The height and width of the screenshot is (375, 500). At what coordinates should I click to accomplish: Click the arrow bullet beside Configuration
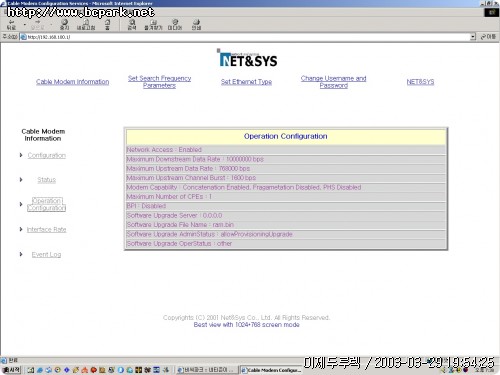pos(21,155)
